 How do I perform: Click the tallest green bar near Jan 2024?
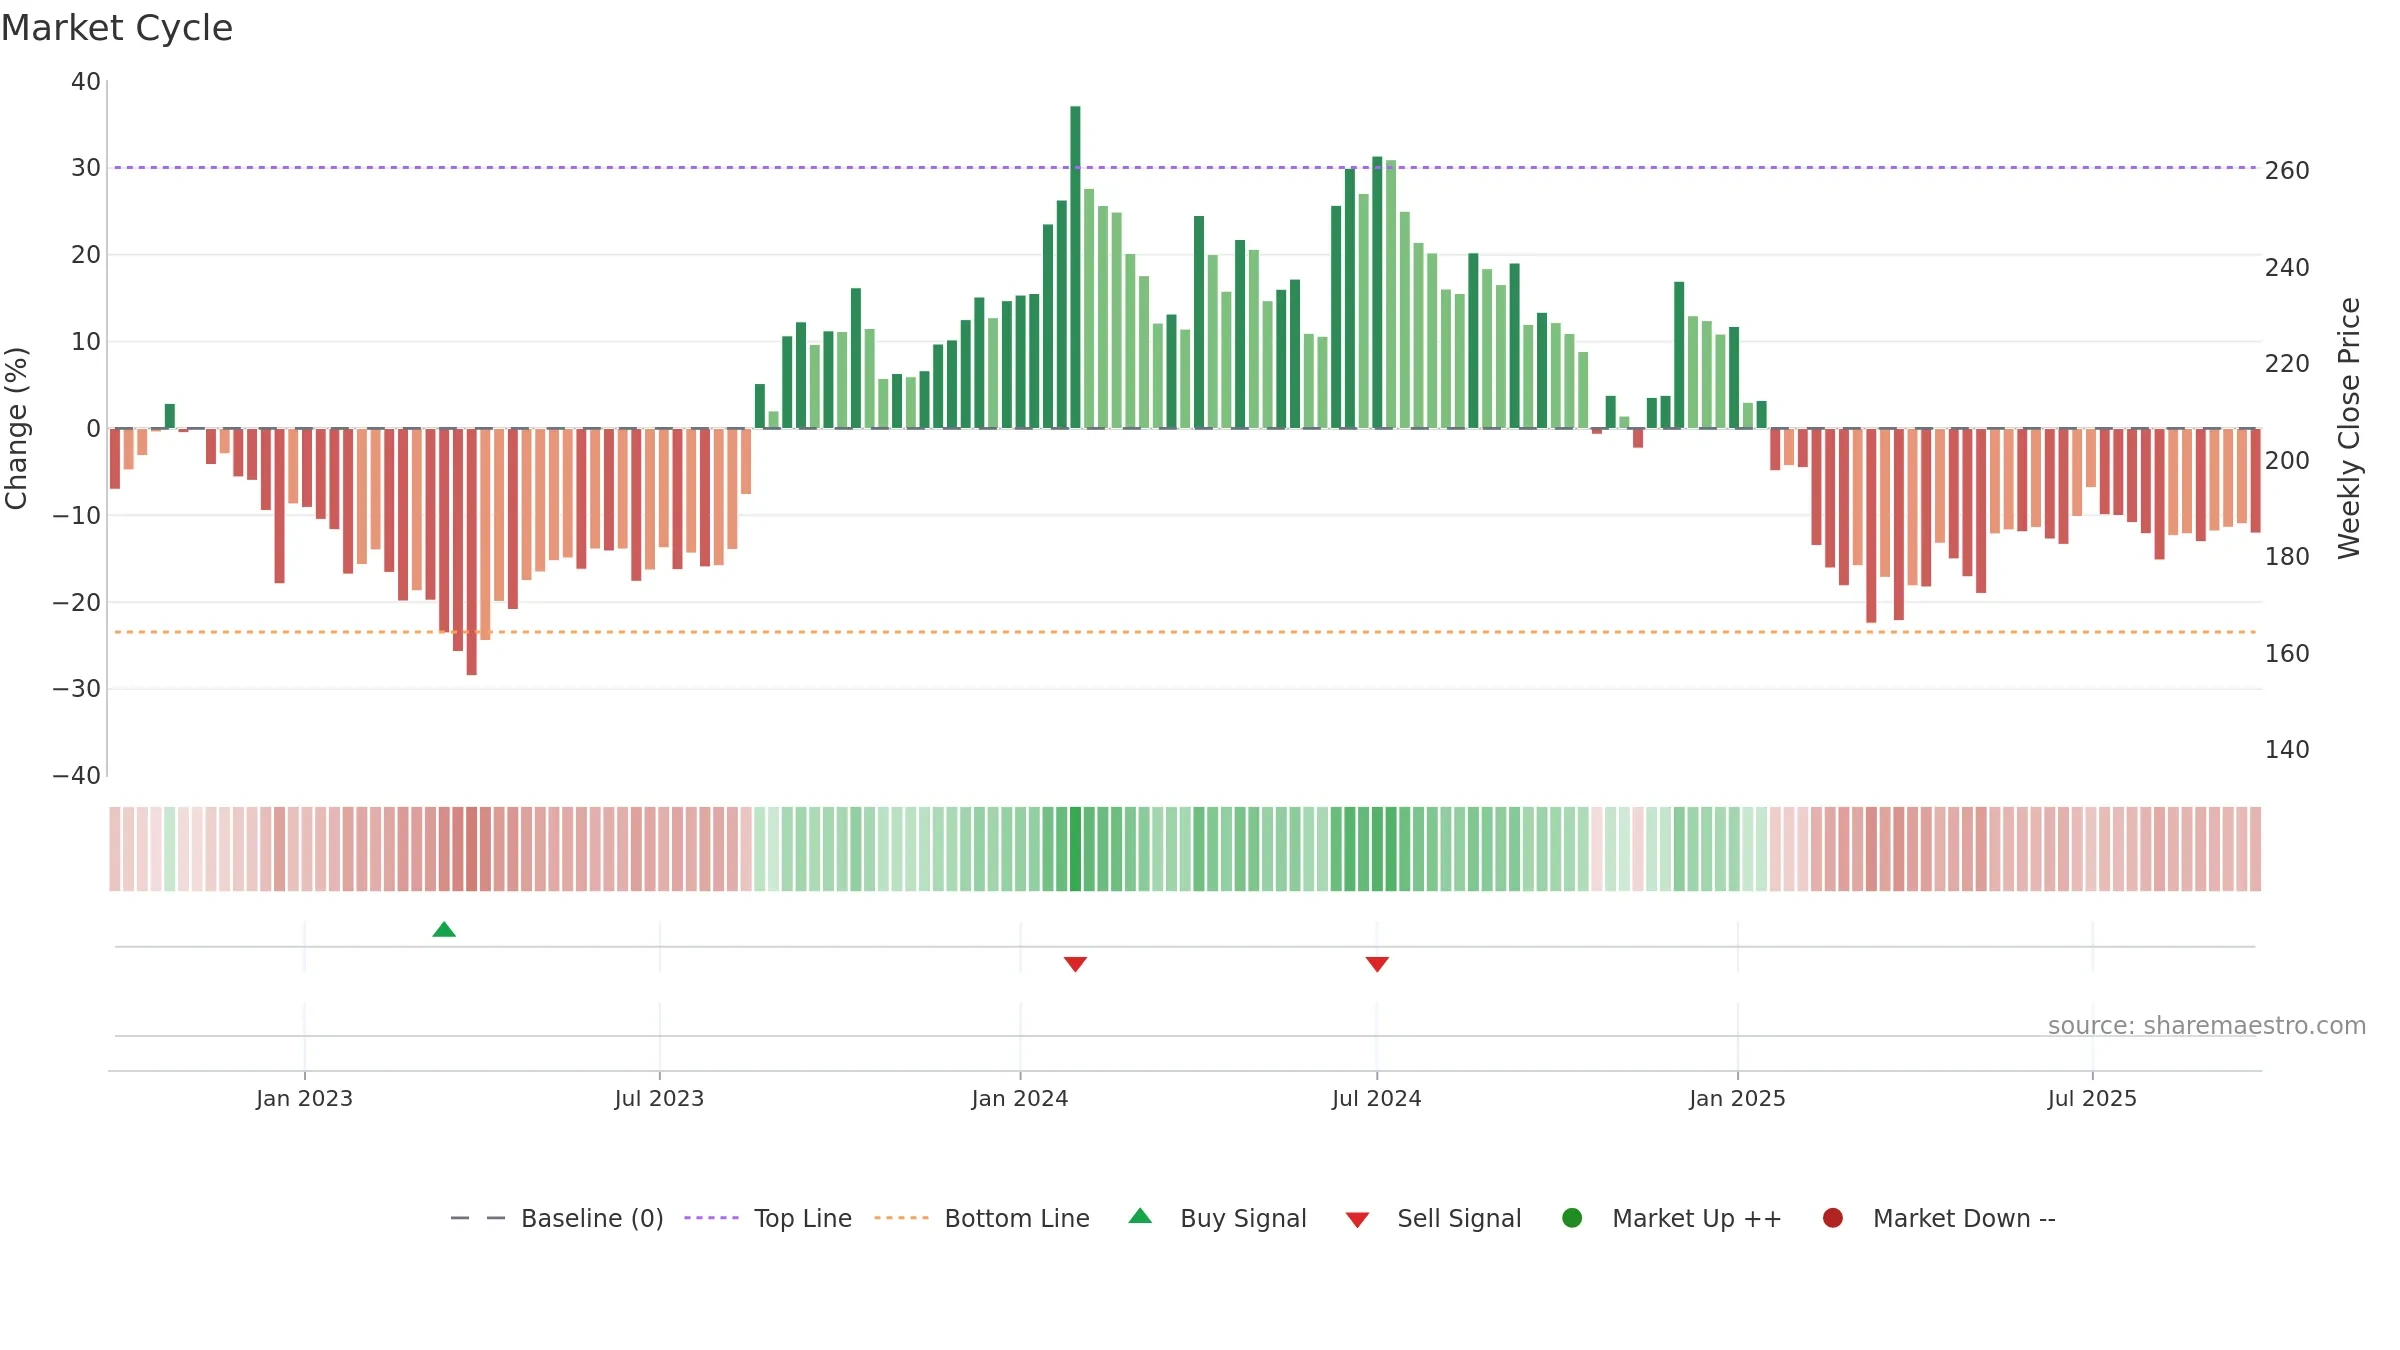click(x=1075, y=267)
